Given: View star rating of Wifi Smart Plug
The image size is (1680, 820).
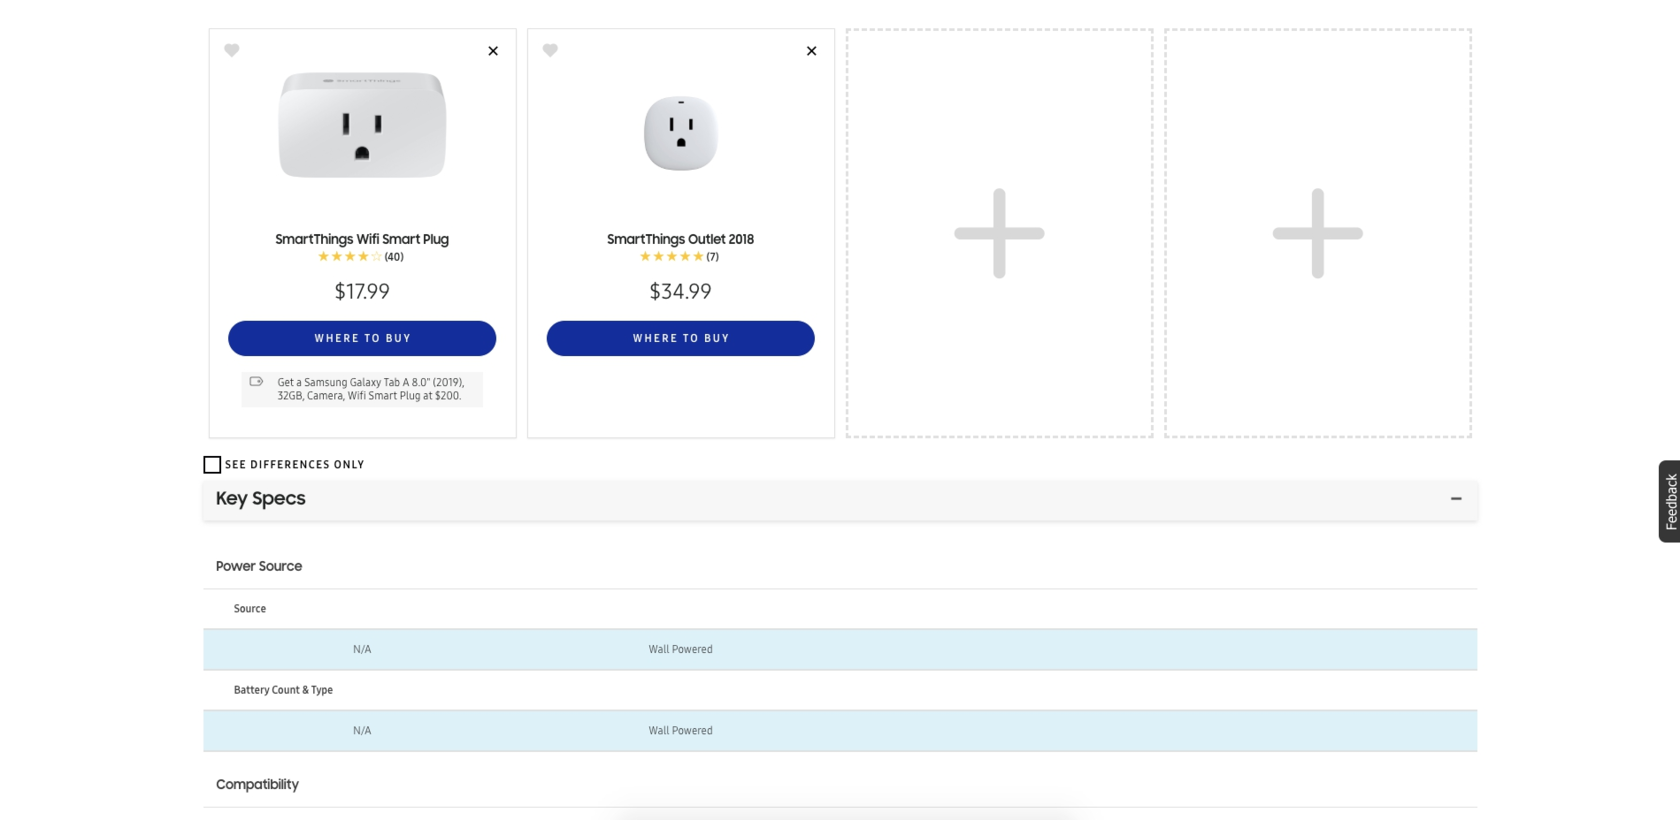Looking at the screenshot, I should click(x=350, y=257).
